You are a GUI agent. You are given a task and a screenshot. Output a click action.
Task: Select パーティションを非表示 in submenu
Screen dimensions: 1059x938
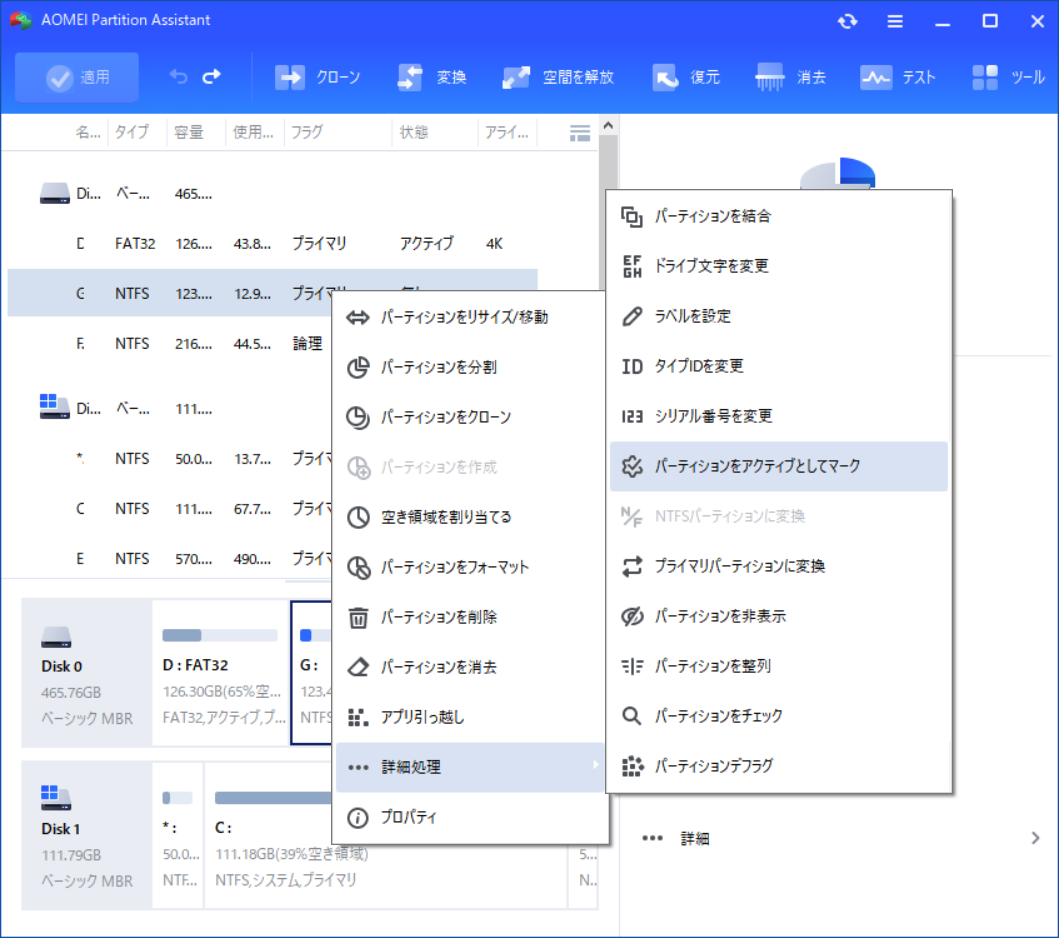(779, 616)
